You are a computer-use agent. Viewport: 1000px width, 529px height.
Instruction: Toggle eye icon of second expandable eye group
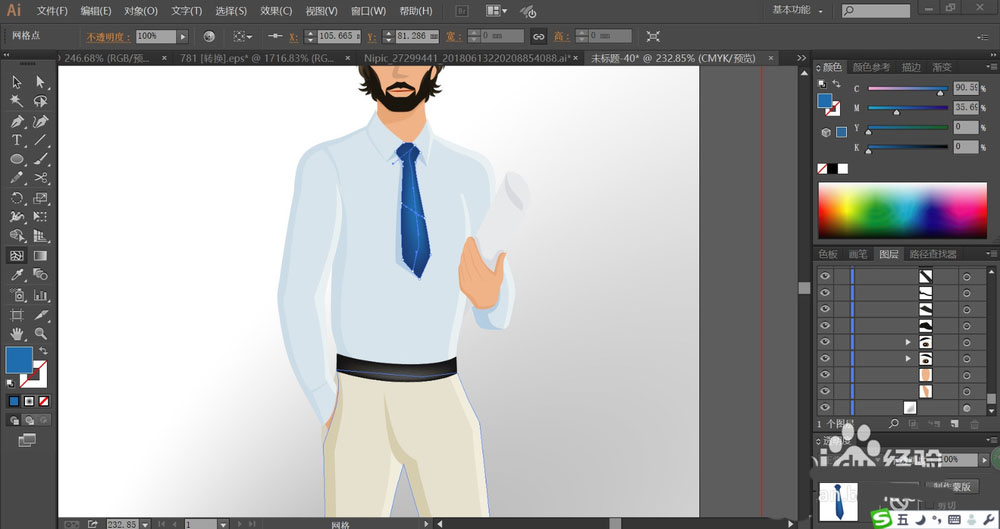[x=825, y=359]
